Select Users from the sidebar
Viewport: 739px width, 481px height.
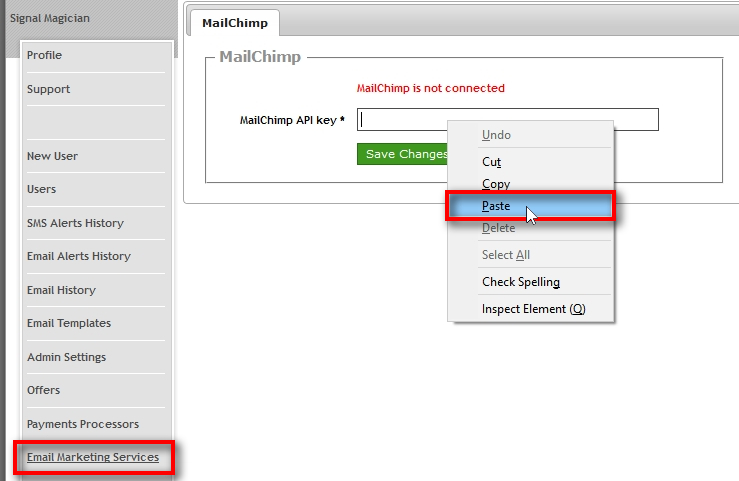(x=41, y=189)
